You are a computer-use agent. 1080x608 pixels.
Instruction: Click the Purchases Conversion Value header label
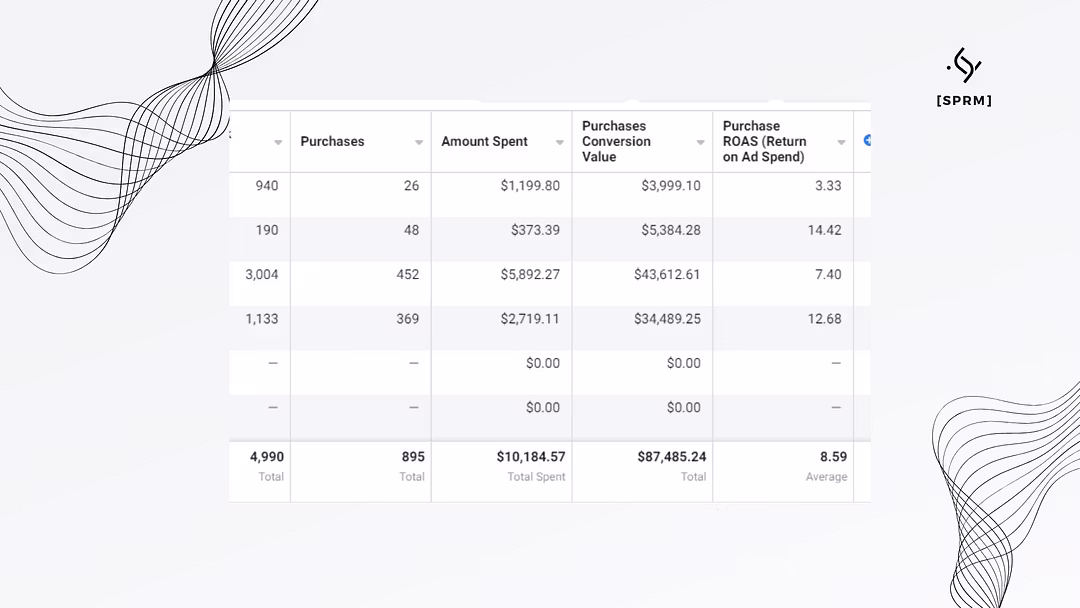pos(616,141)
